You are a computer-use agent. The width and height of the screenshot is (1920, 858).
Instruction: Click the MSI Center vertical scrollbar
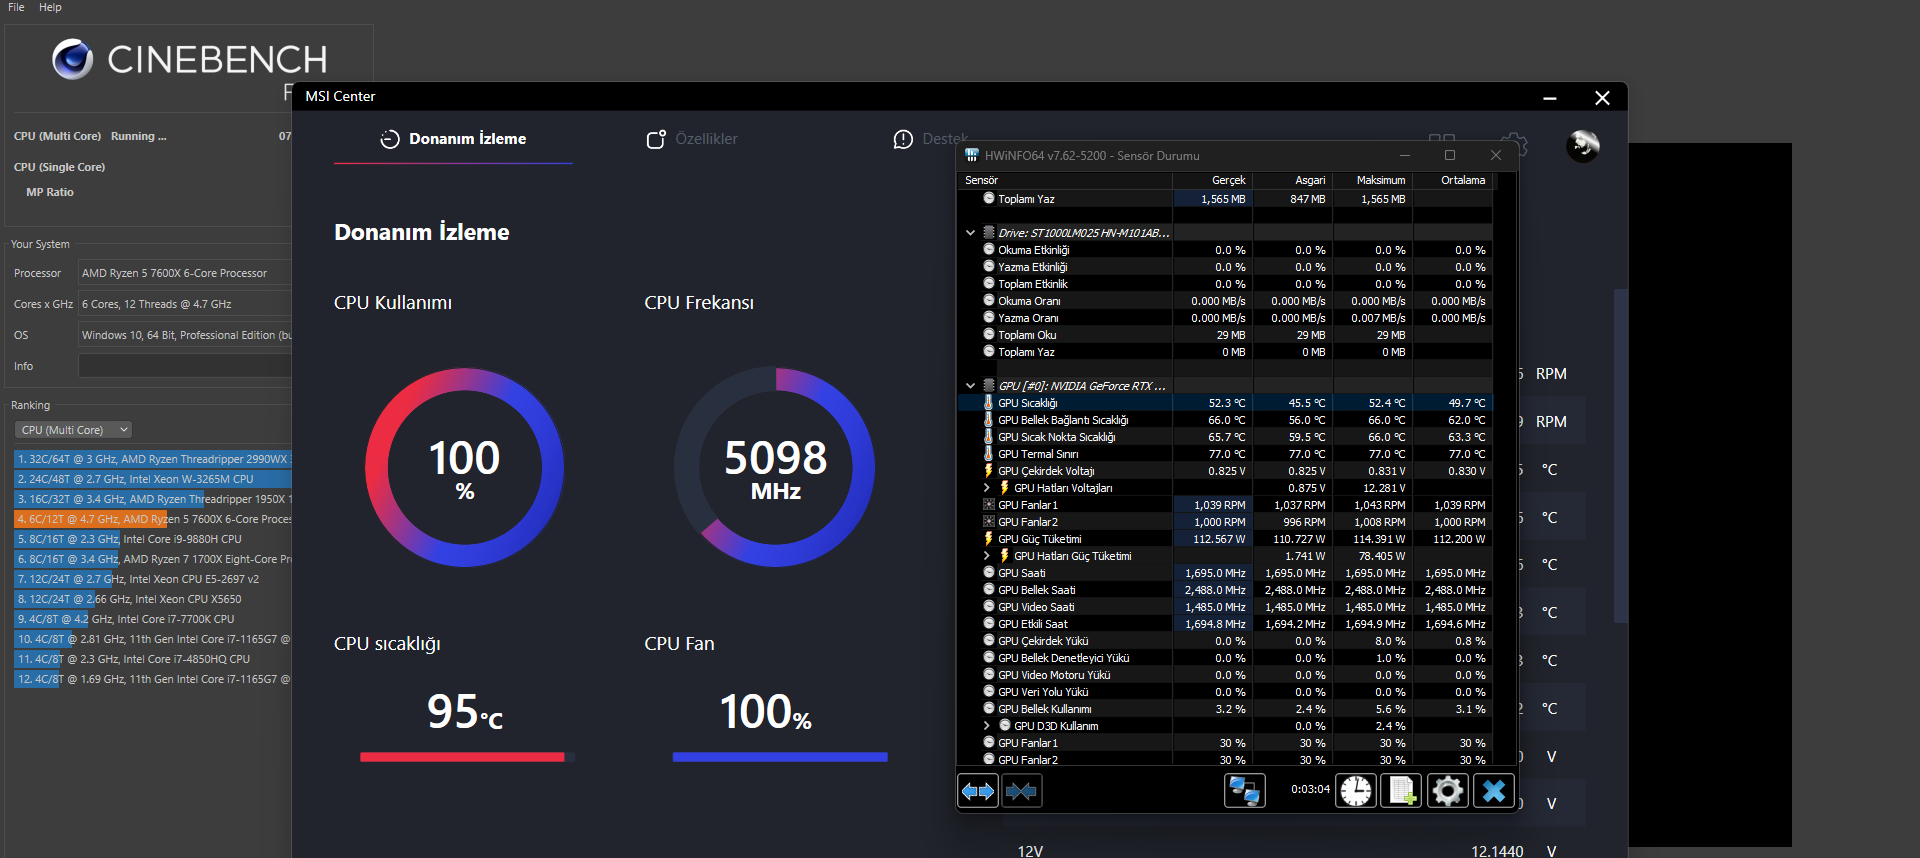[x=1620, y=455]
